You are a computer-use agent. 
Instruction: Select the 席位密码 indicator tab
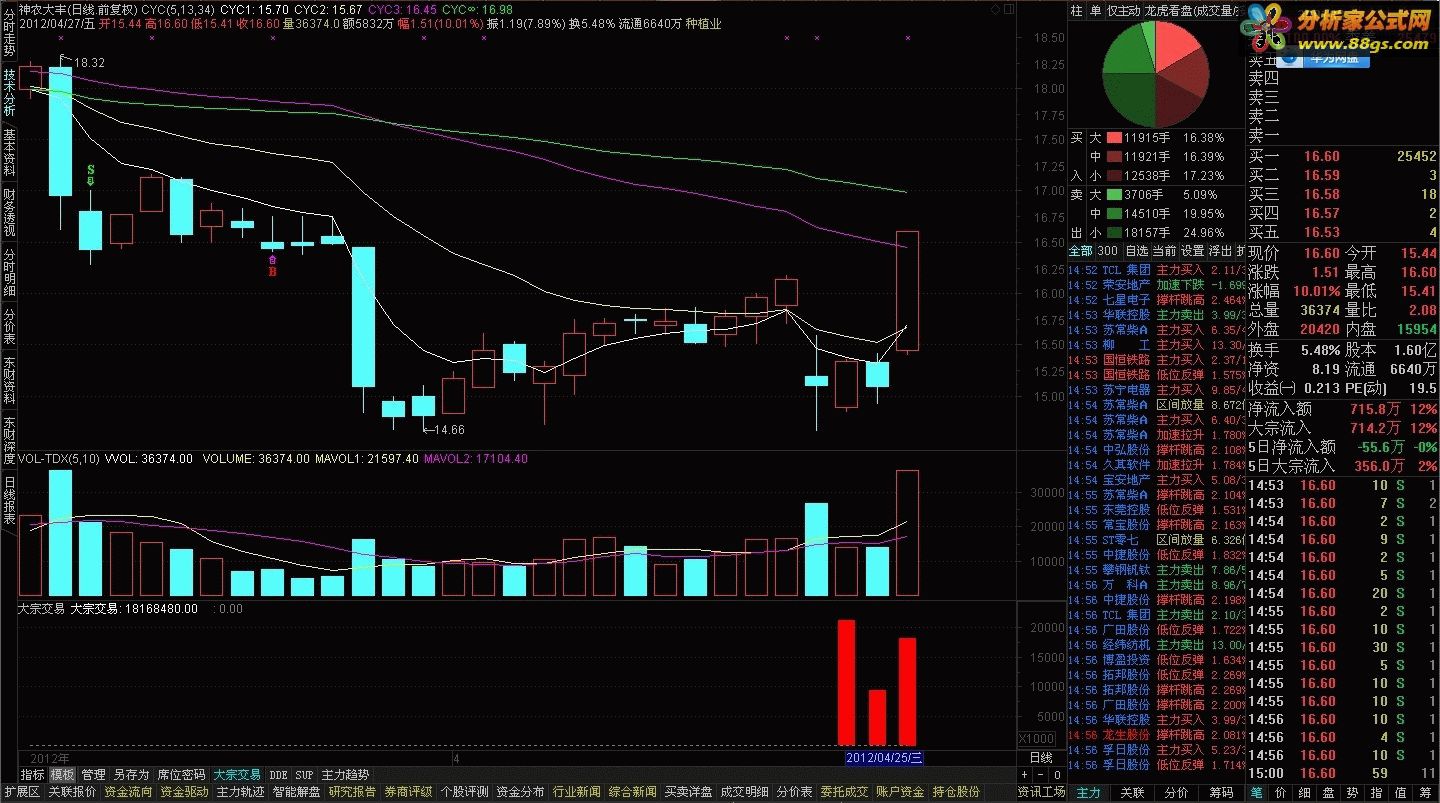coord(181,774)
